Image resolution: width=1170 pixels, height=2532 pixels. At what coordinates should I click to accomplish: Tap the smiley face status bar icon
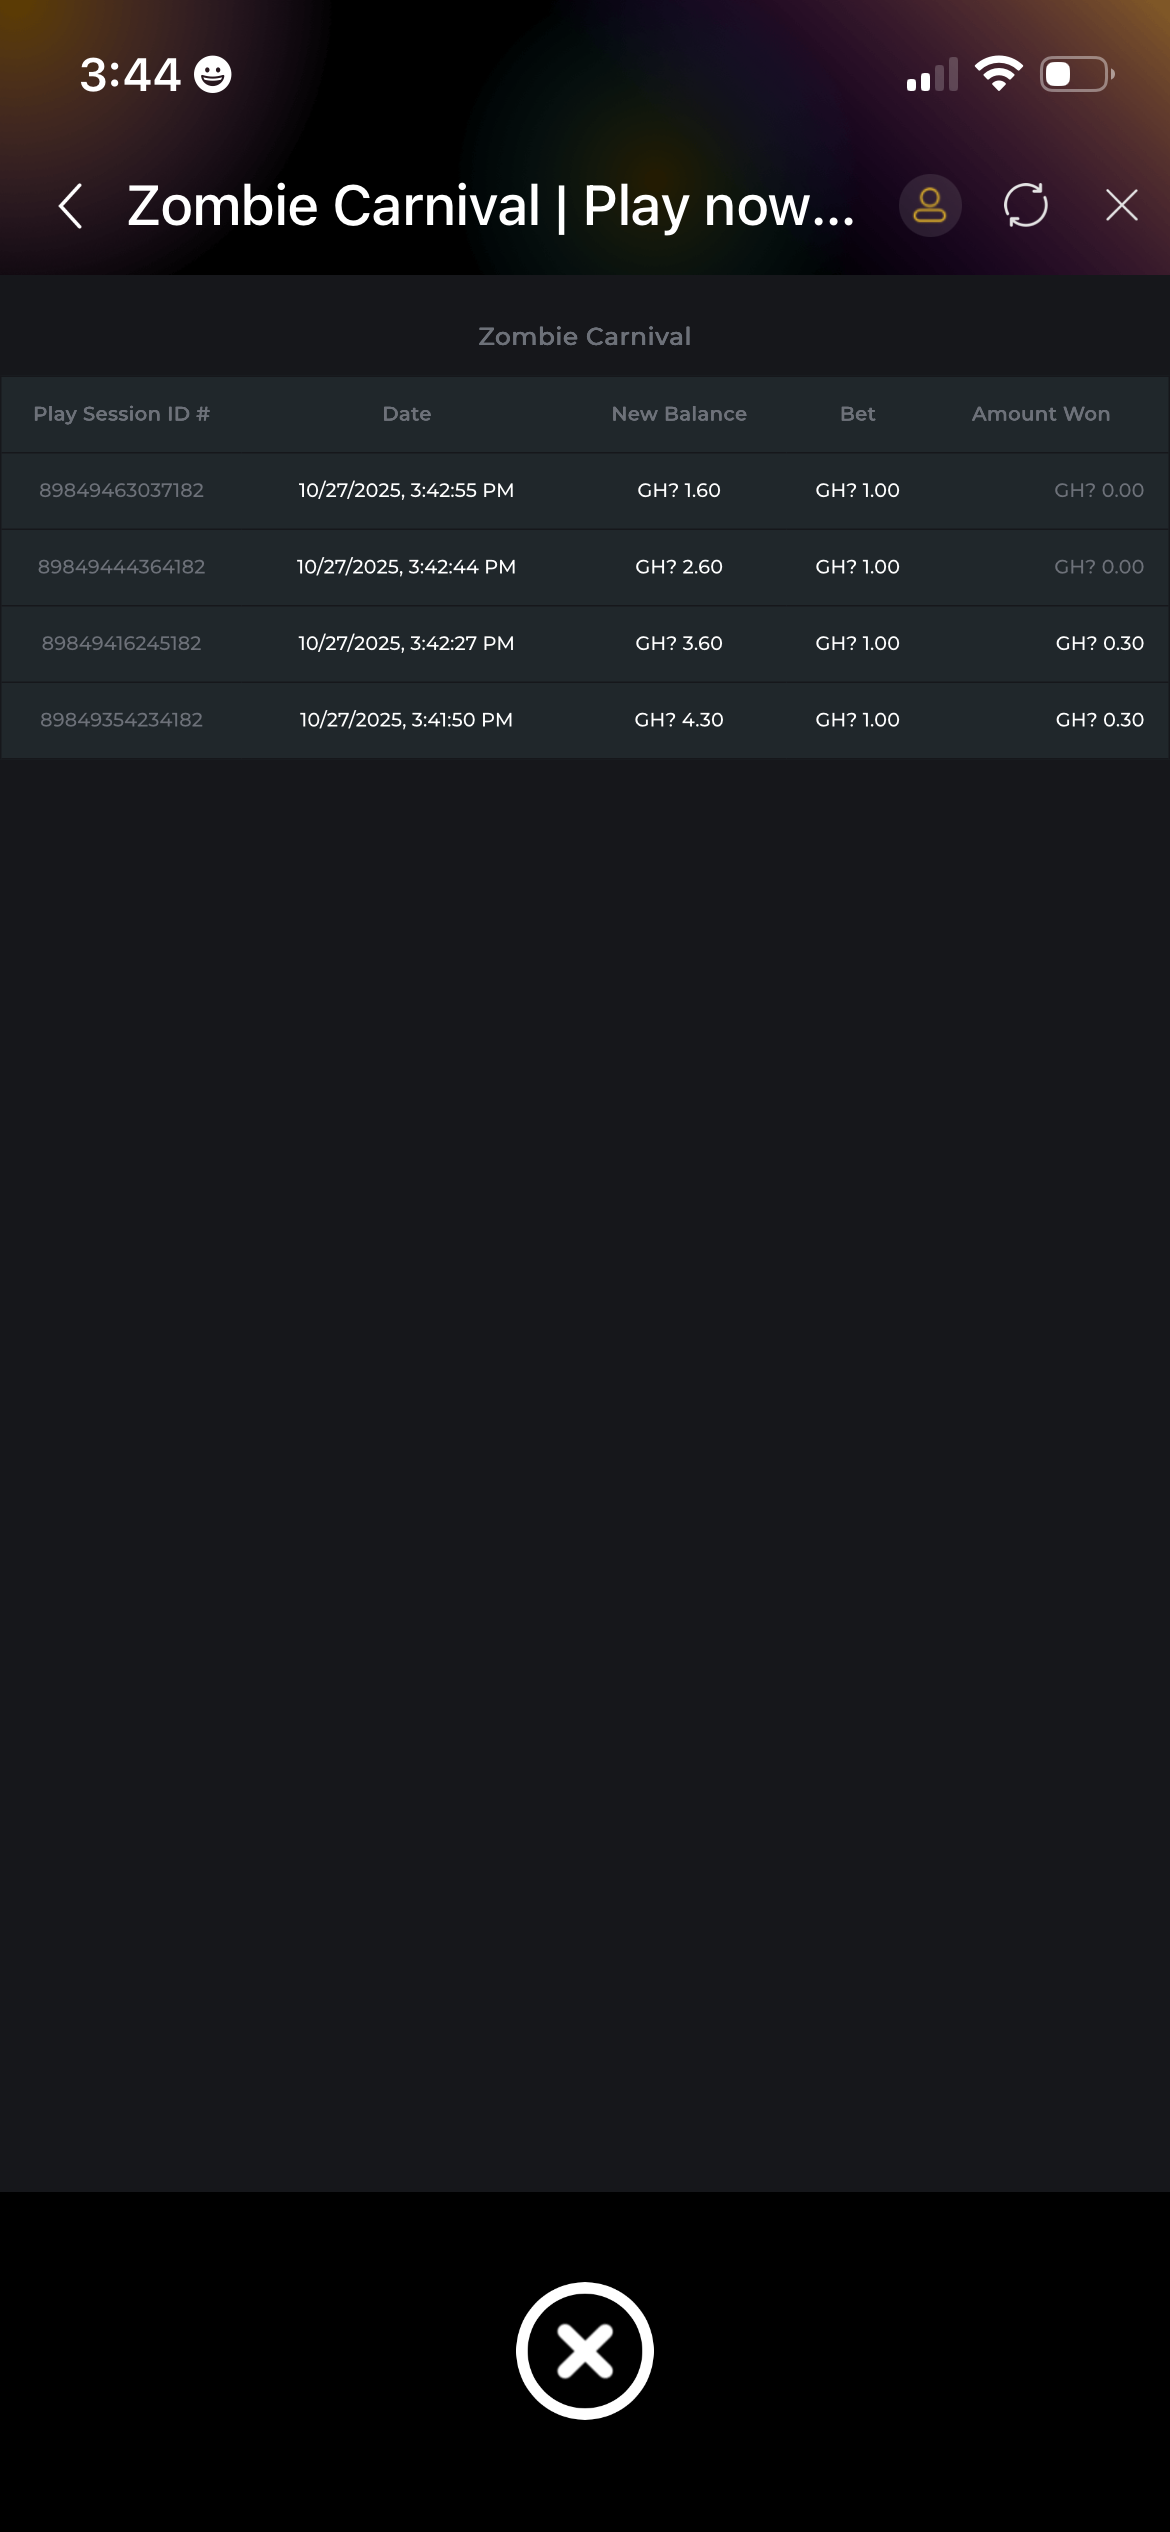(x=212, y=75)
